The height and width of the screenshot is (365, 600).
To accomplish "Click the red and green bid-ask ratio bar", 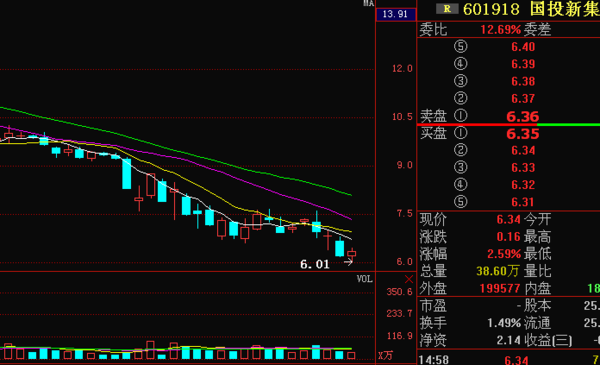I will coord(508,125).
